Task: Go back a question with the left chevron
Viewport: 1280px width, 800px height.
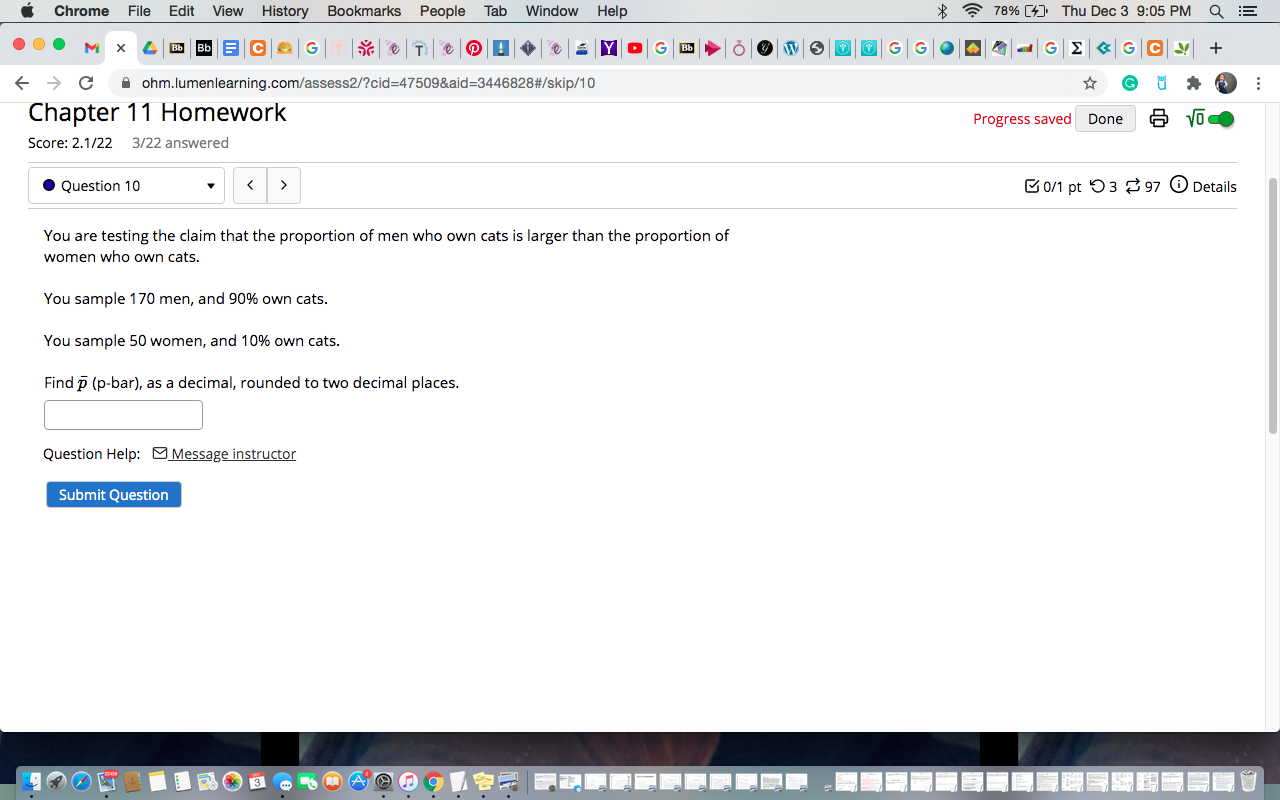Action: point(249,185)
